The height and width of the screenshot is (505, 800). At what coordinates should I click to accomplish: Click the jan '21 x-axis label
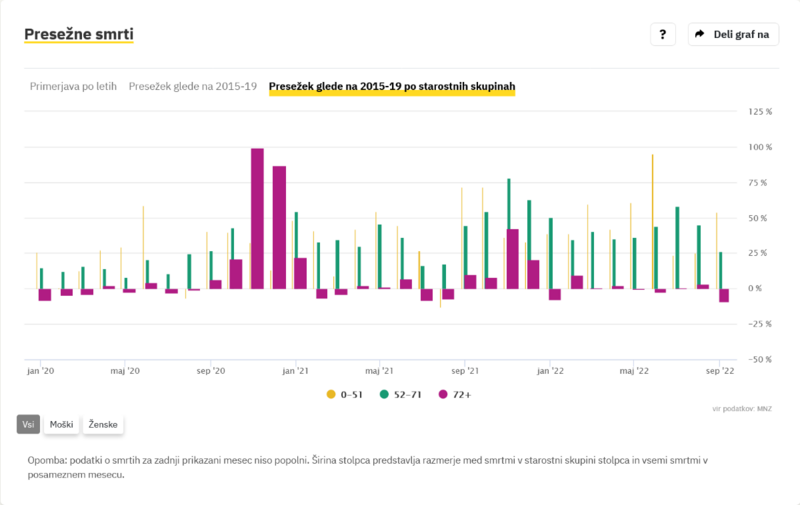click(x=295, y=370)
